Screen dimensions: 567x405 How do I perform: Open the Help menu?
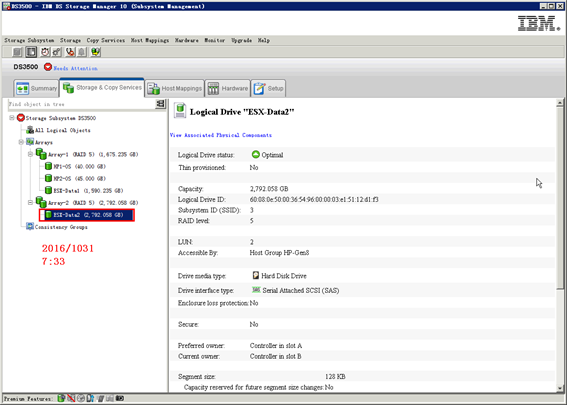[264, 40]
